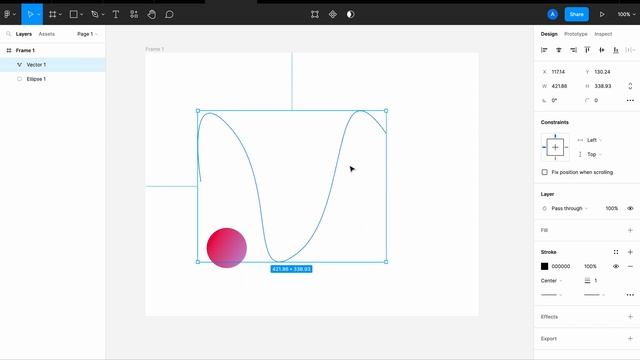Screen dimensions: 640x360
Task: Click the layer opacity 100% field
Action: [x=611, y=209]
